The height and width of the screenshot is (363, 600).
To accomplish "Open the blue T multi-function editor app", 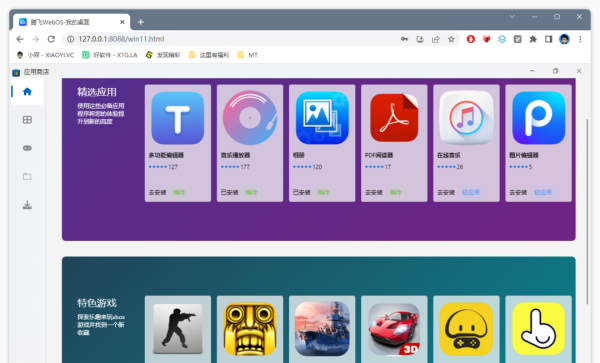I will click(x=178, y=118).
